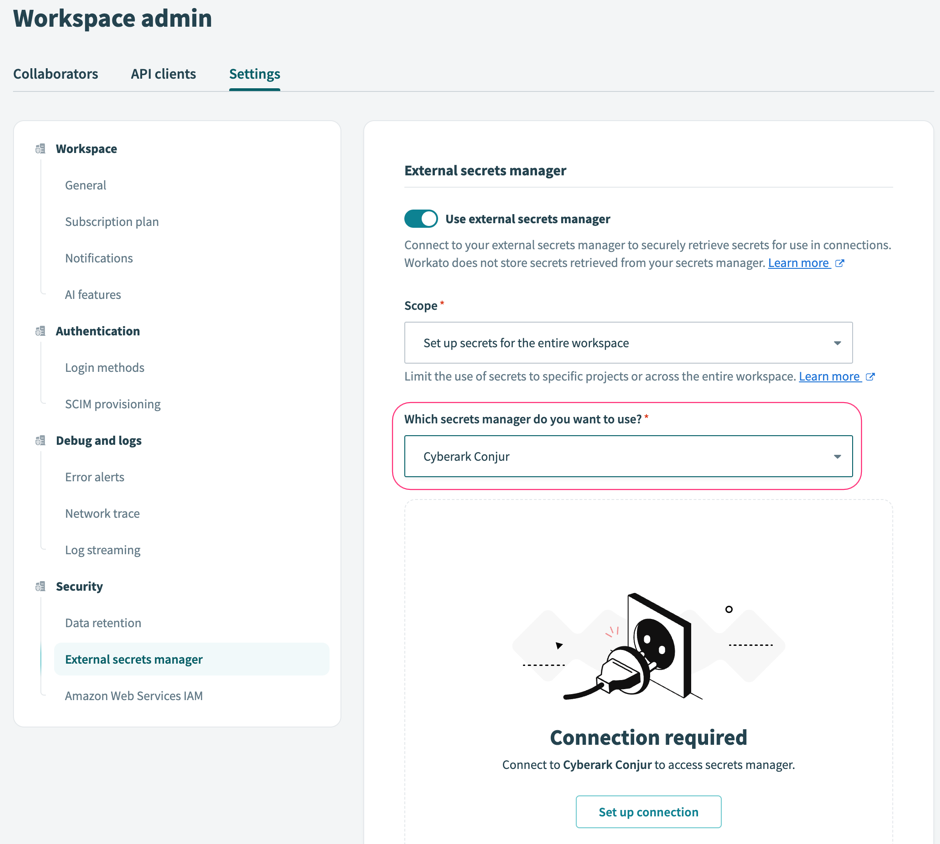Click the Set up connection button
This screenshot has width=940, height=844.
point(648,811)
